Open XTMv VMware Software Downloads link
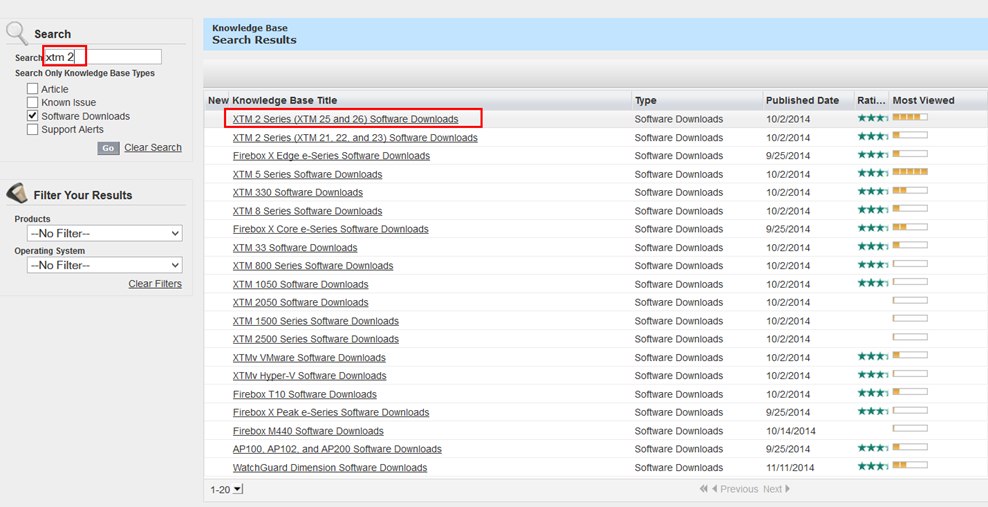The image size is (988, 507). [x=309, y=358]
